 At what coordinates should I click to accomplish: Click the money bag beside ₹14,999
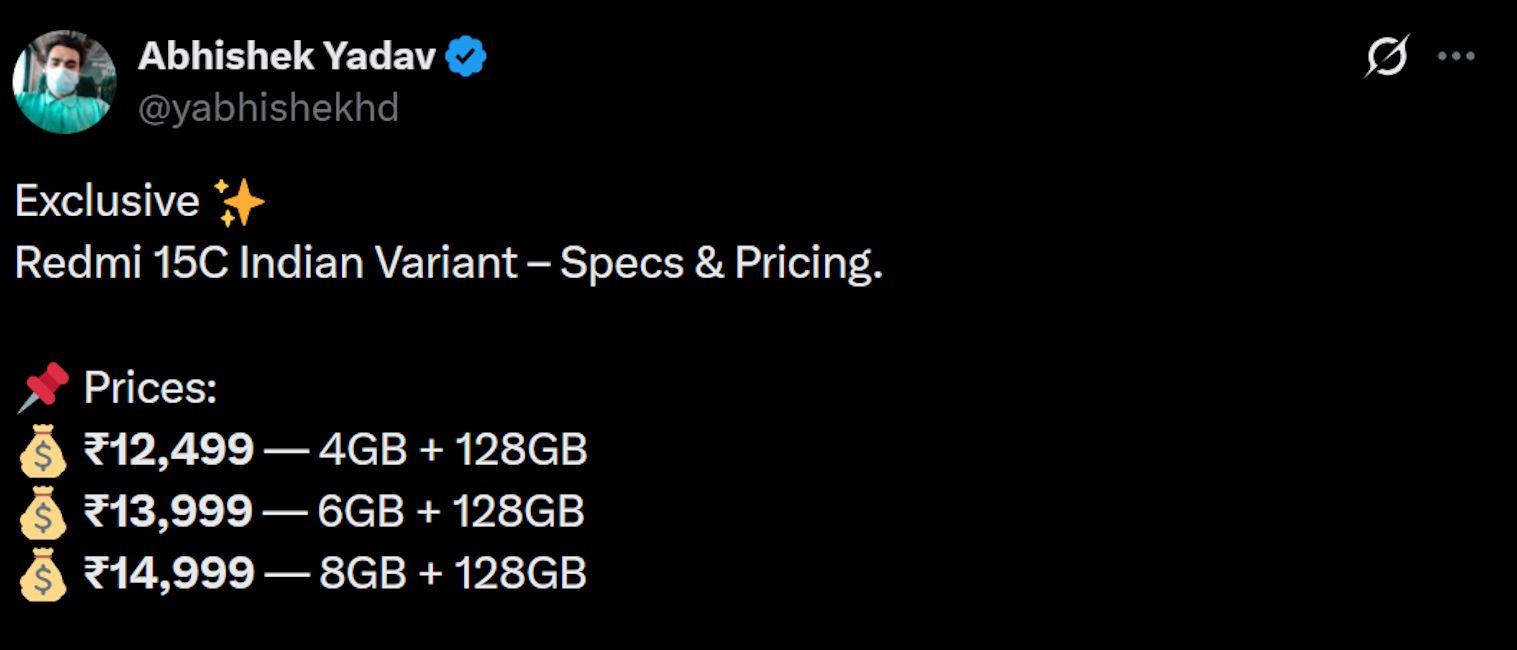pos(43,574)
